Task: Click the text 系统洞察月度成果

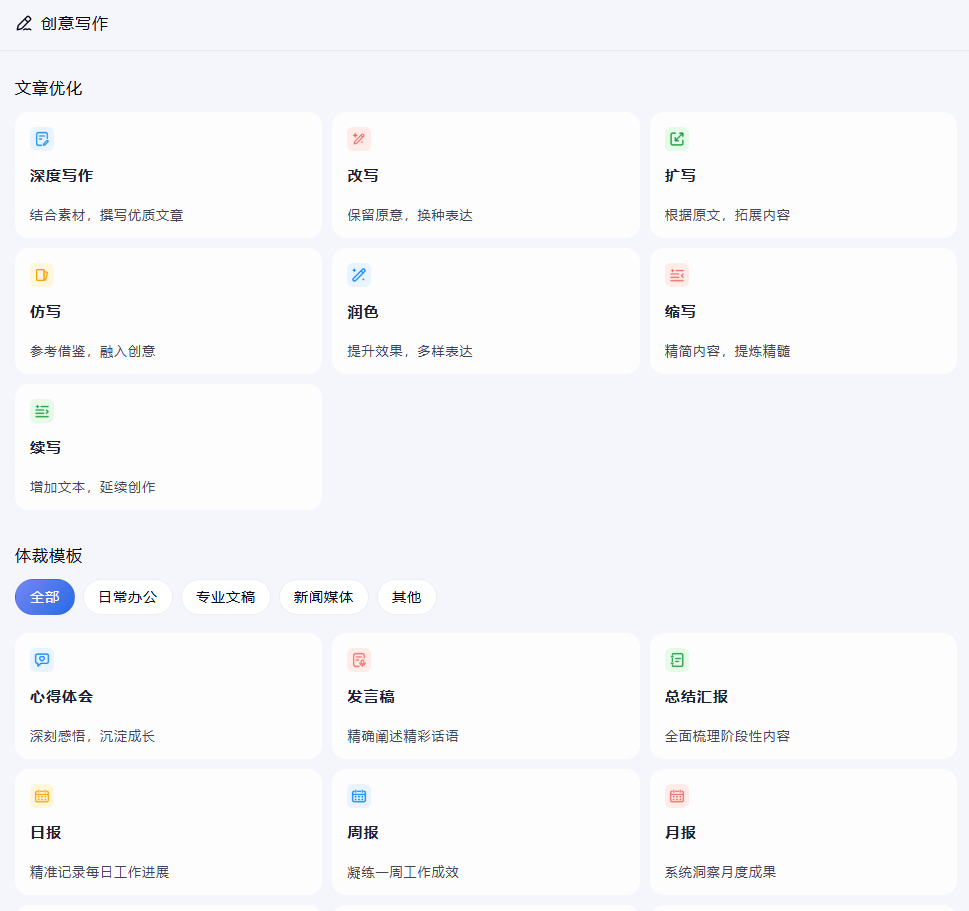Action: (721, 872)
